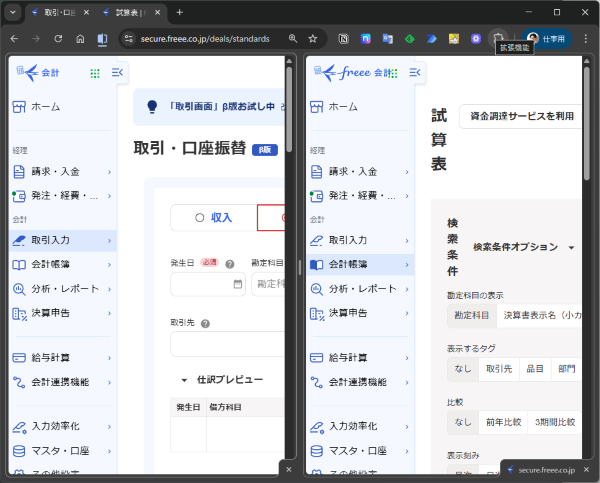Screen dimensions: 600x483
Task: Open the 検索条件オプション dropdown
Action: pyautogui.click(x=523, y=247)
